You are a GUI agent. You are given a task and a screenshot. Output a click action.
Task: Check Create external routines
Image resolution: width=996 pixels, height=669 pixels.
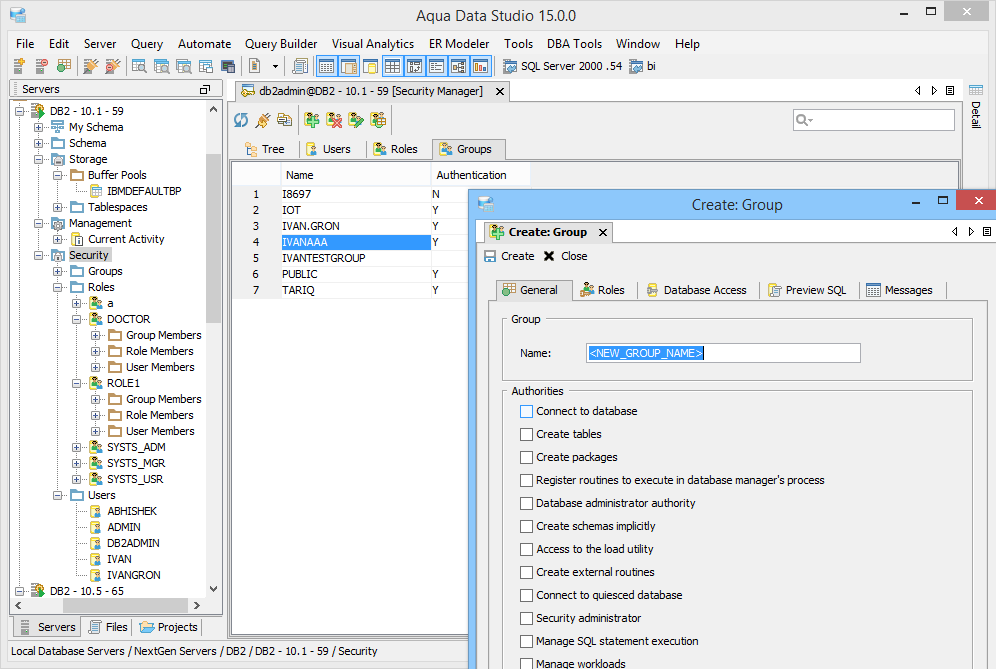pyautogui.click(x=526, y=572)
